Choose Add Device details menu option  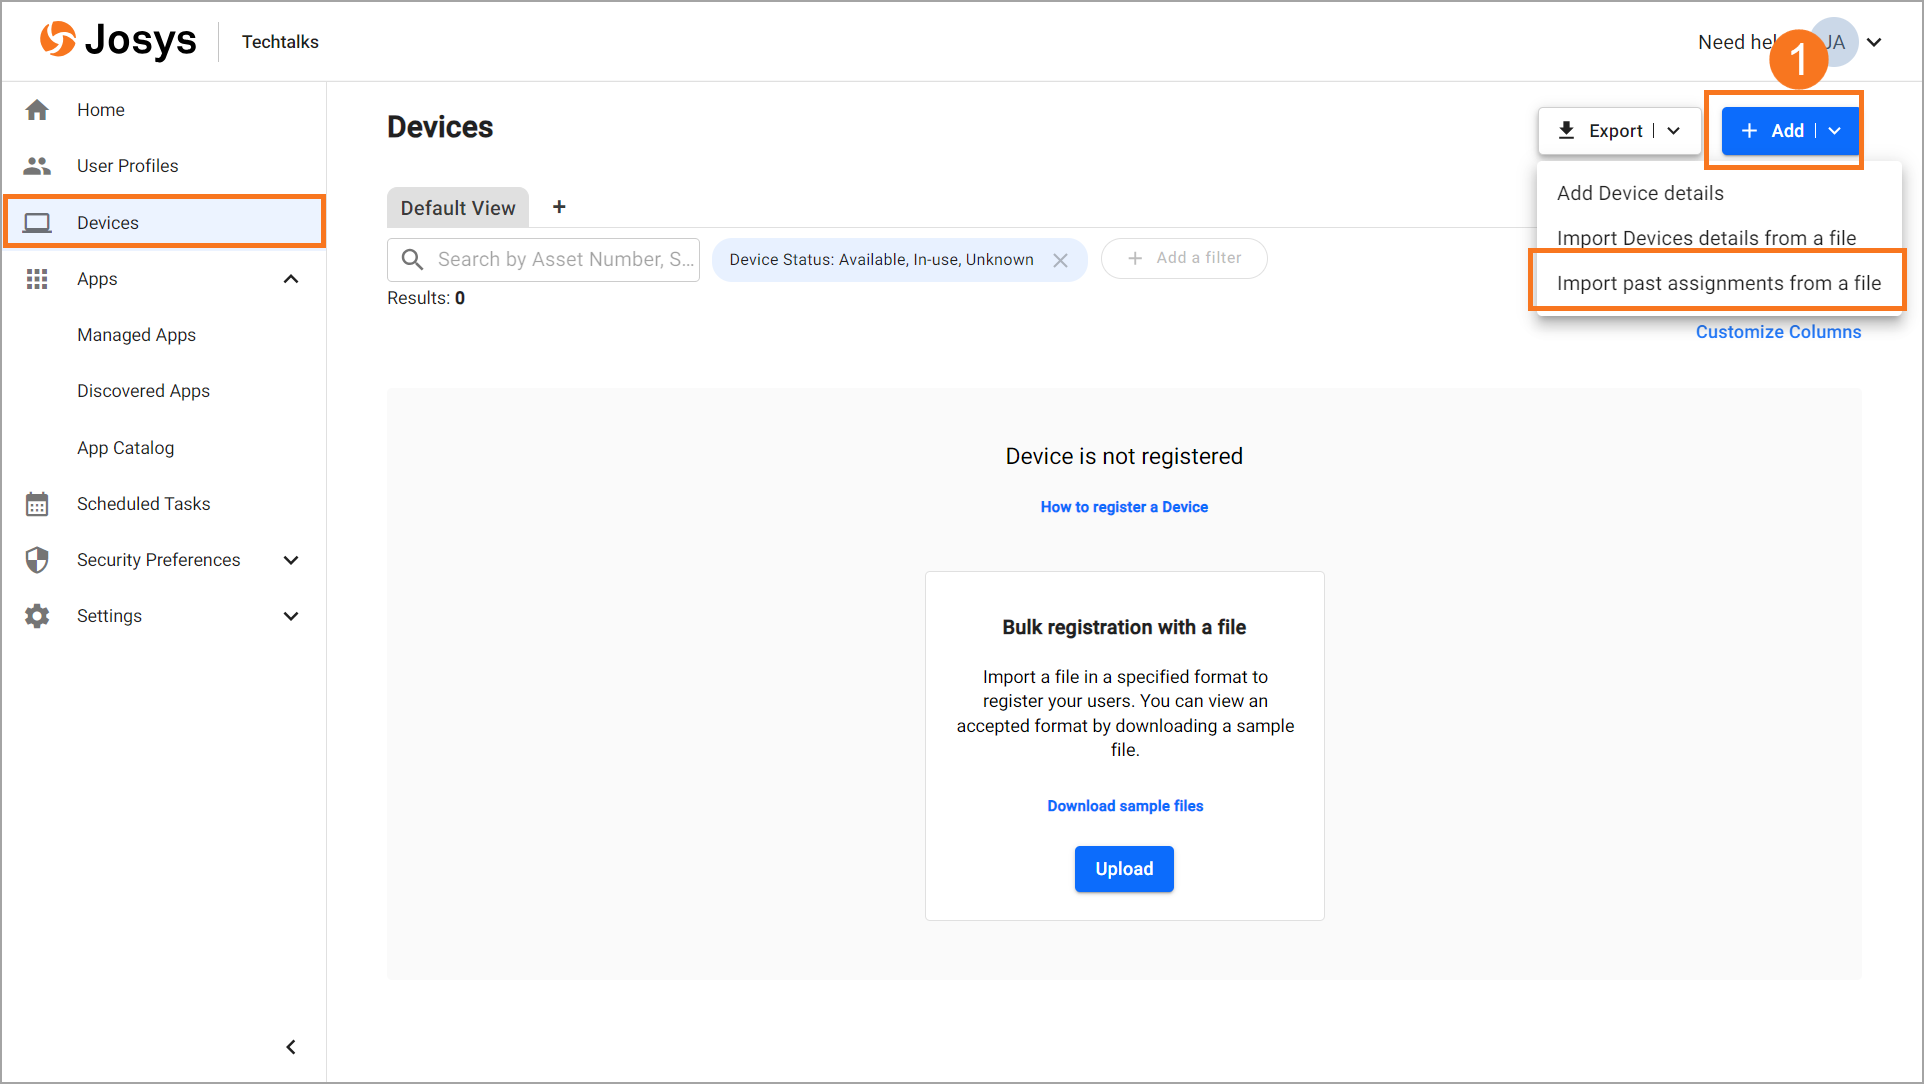point(1640,193)
